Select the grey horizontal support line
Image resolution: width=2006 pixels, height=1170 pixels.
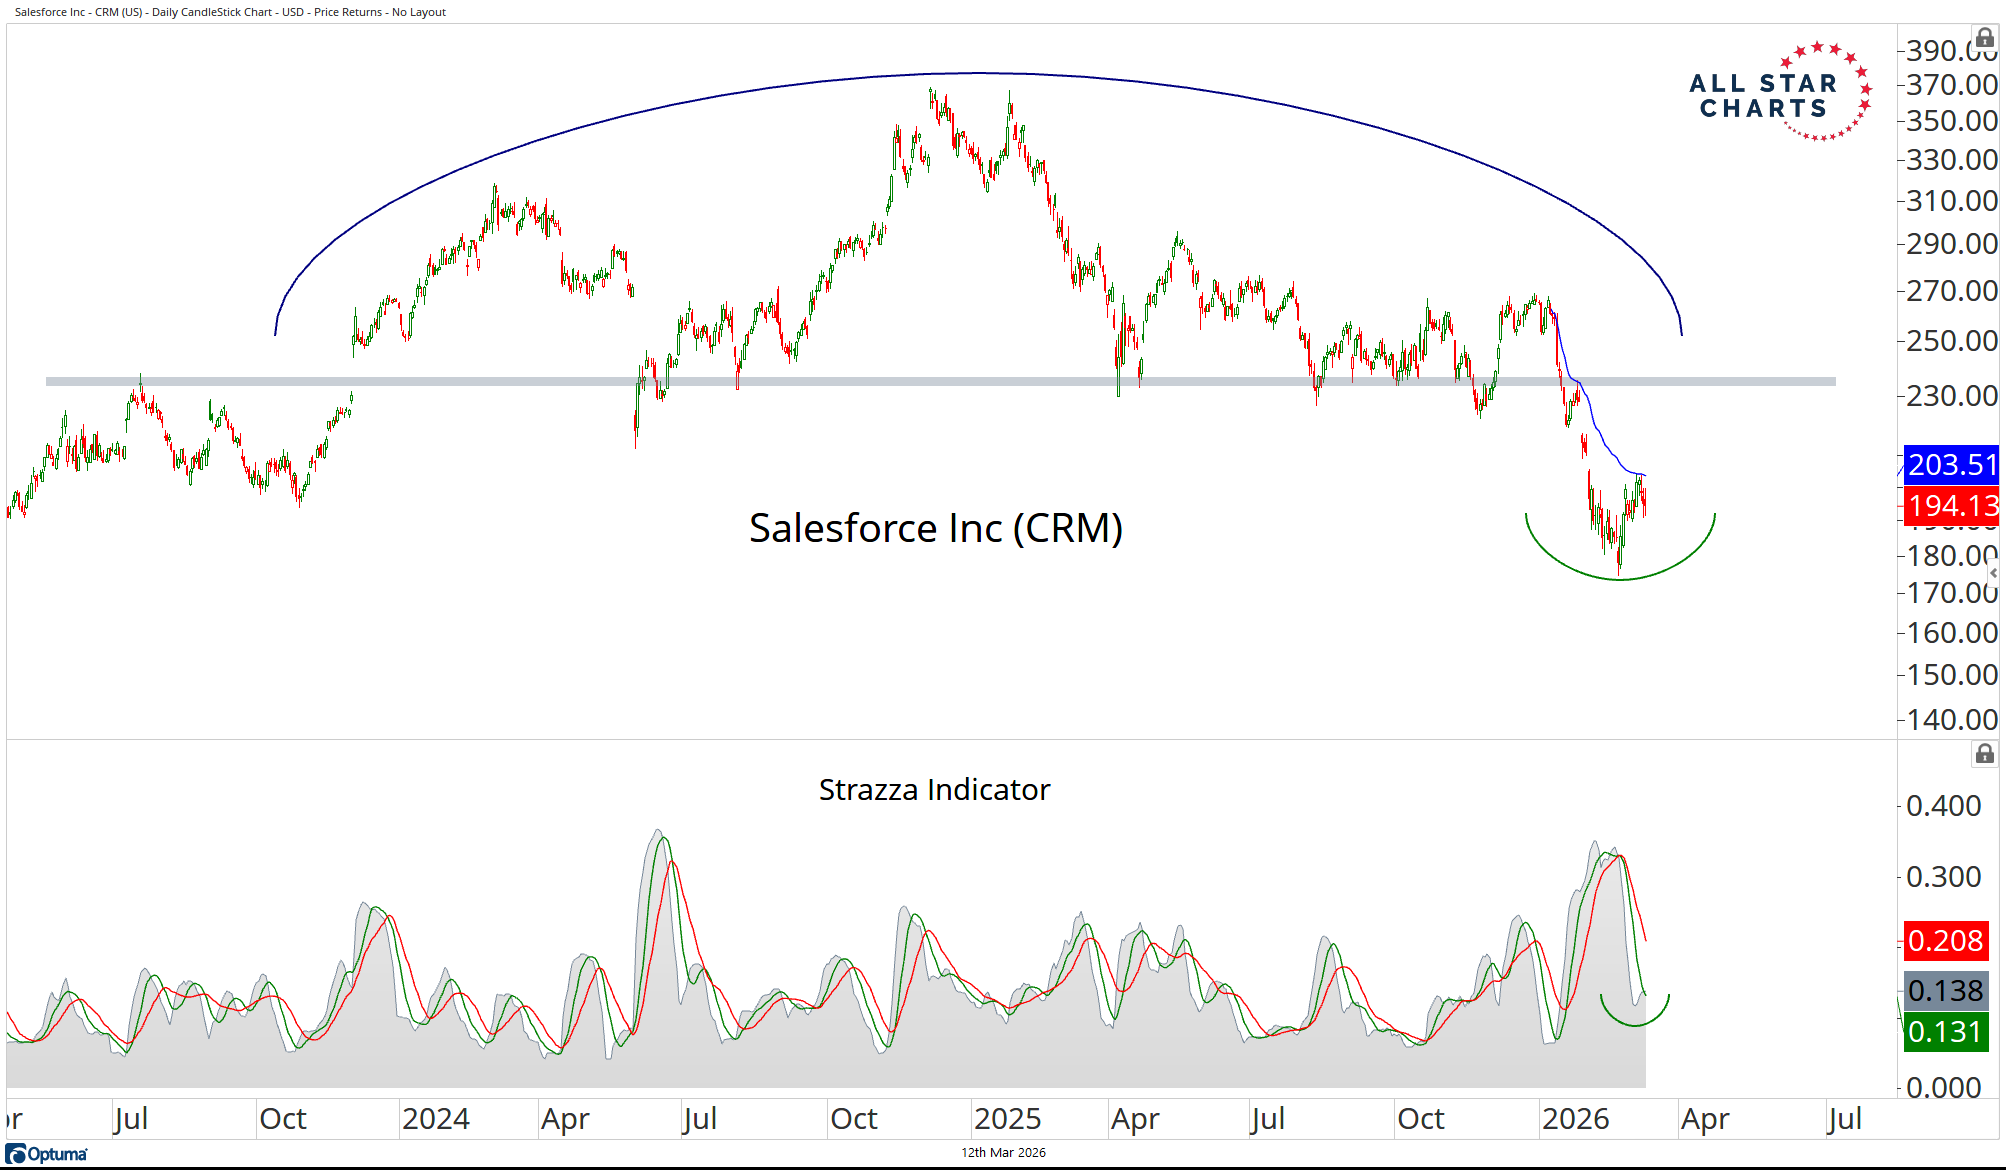coord(500,381)
